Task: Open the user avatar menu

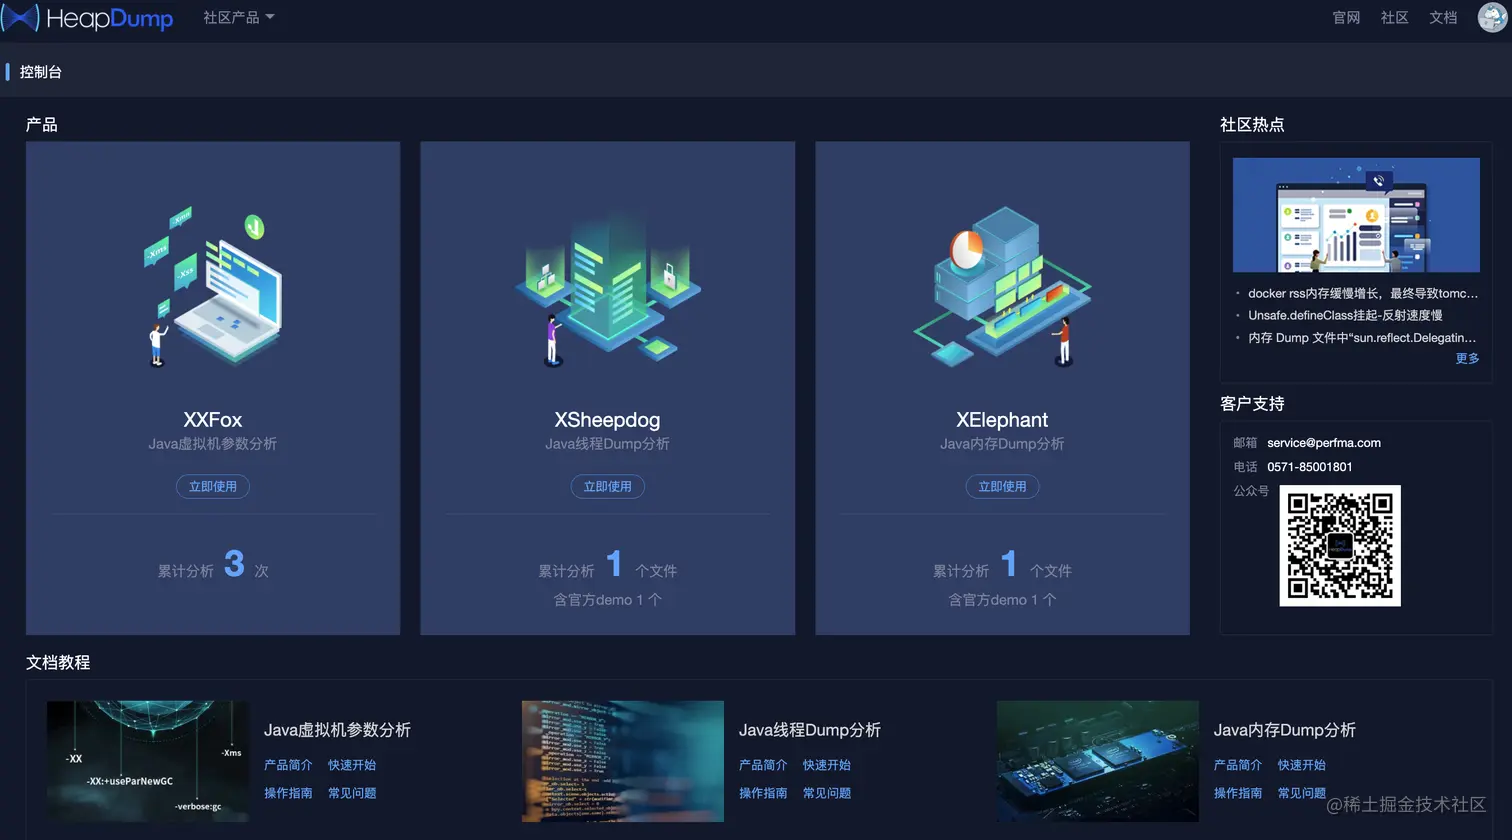Action: click(1492, 17)
